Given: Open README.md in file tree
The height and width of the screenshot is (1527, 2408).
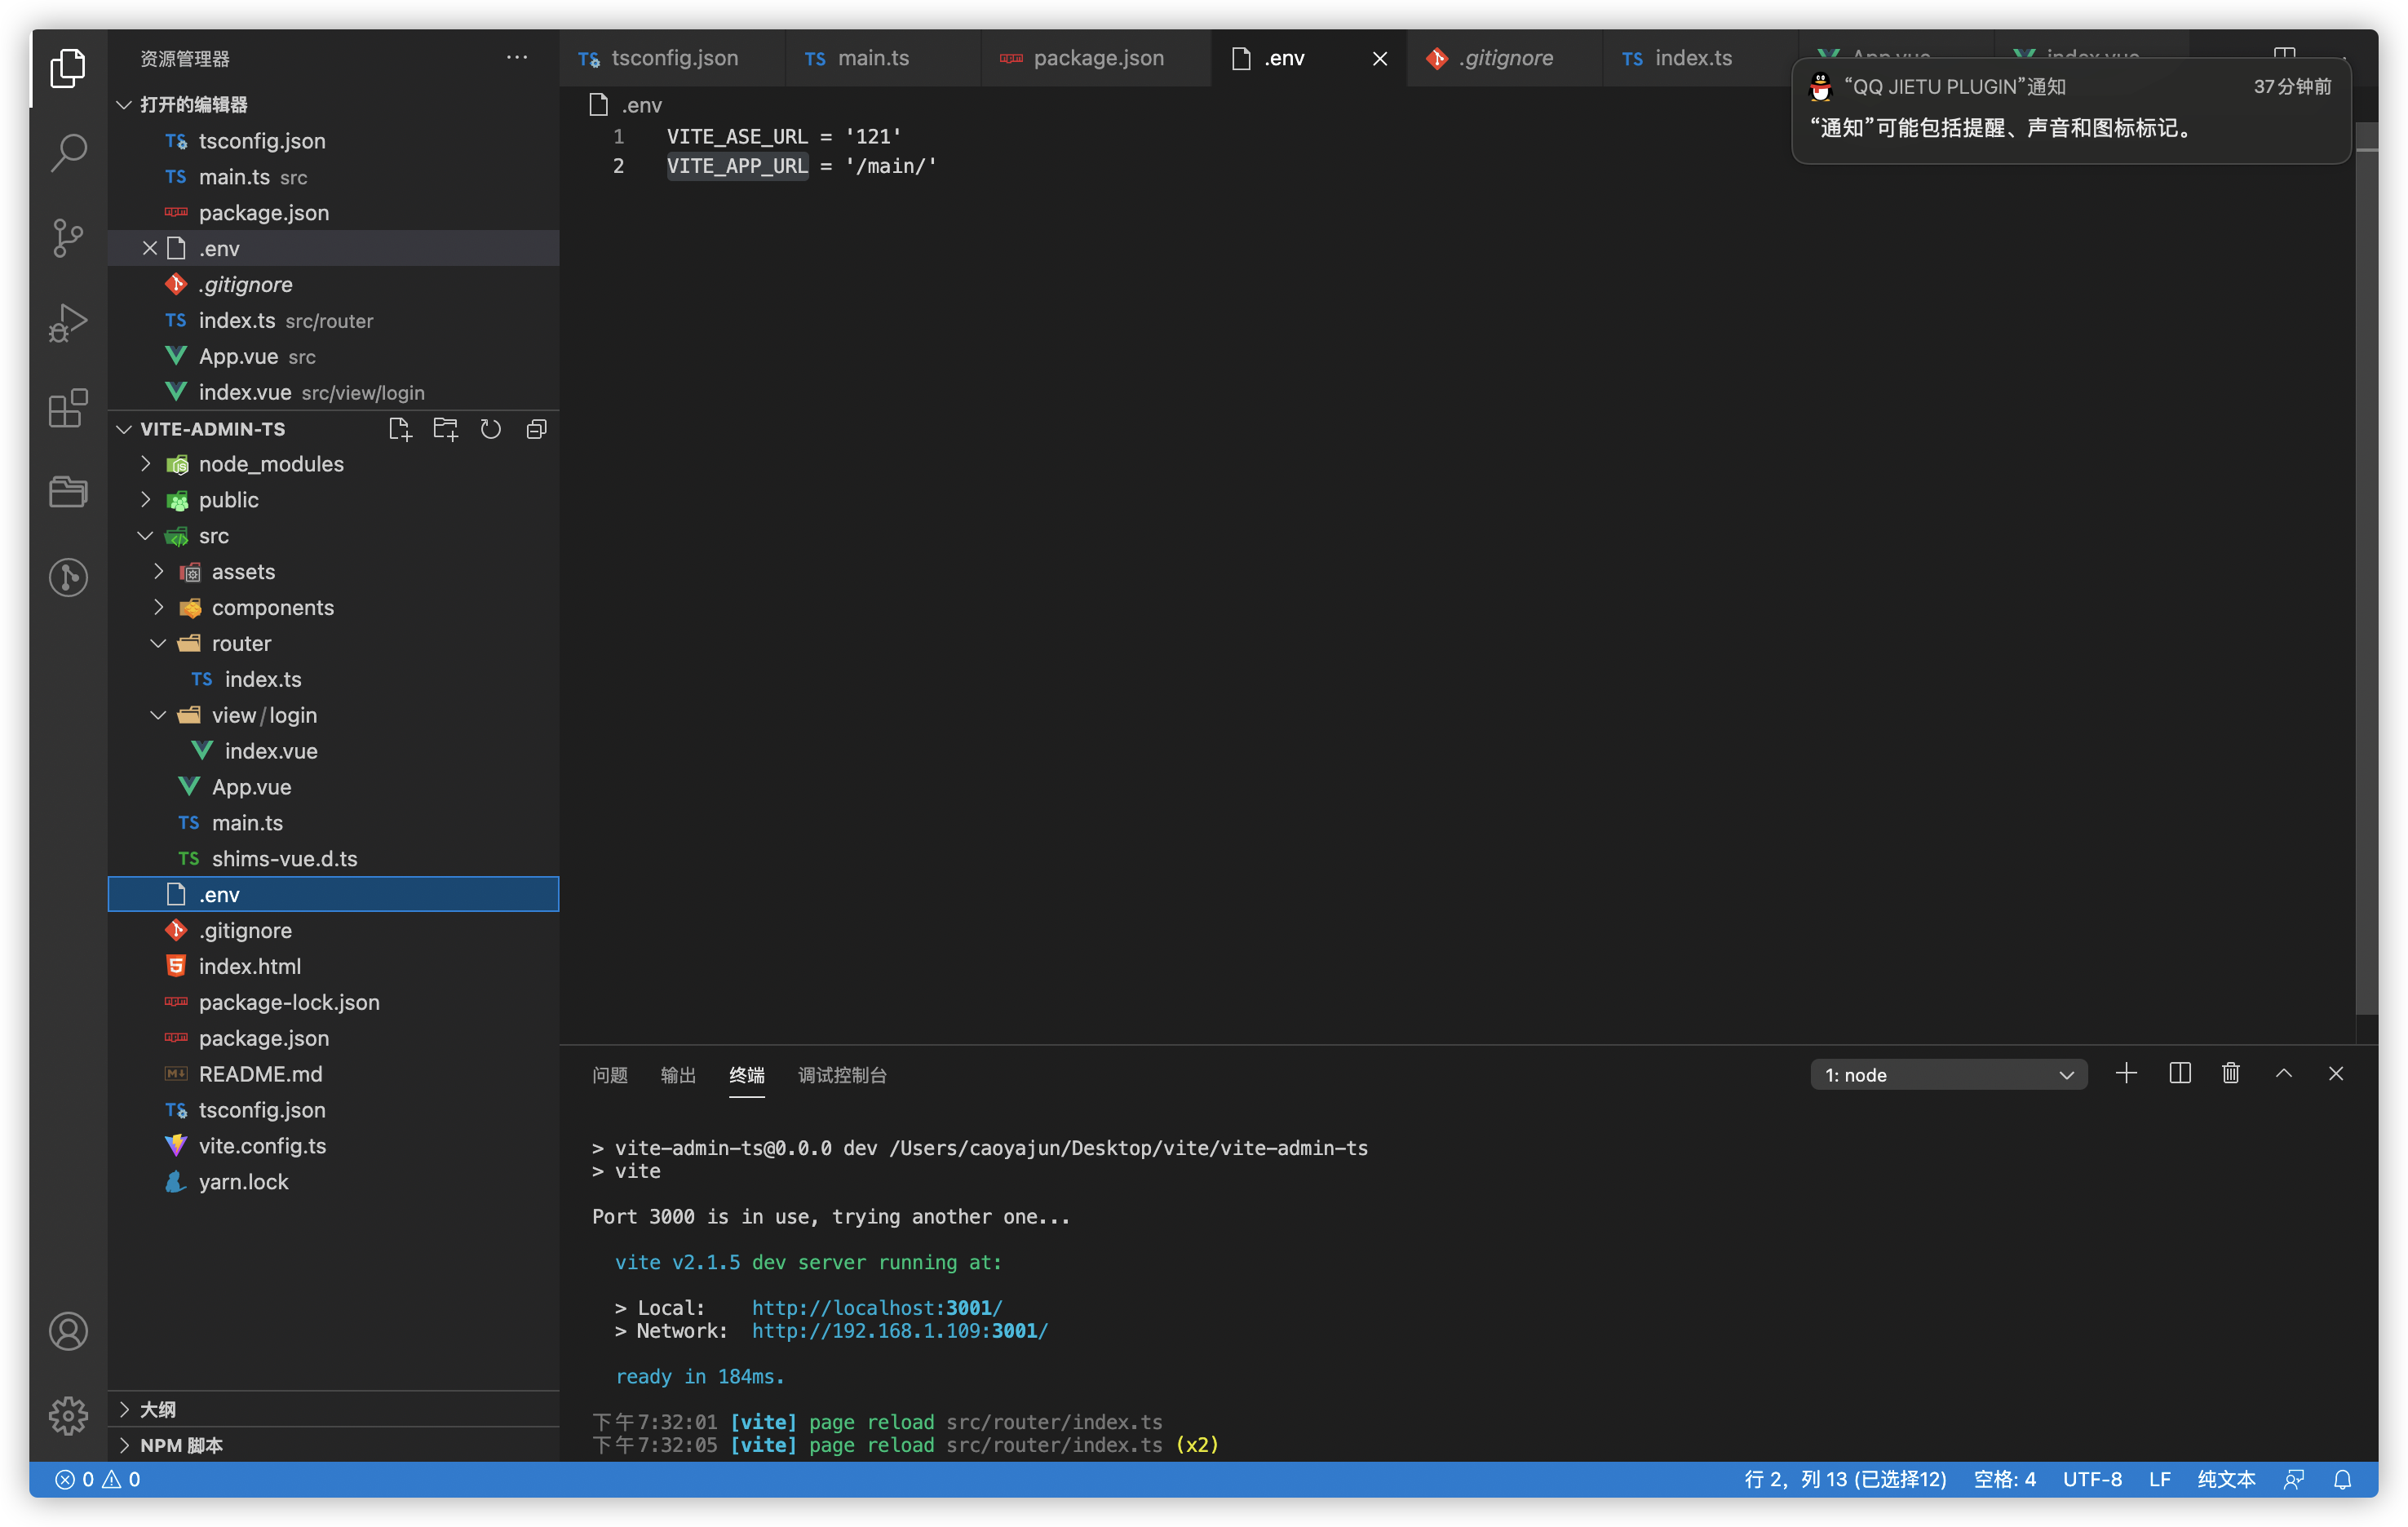Looking at the screenshot, I should (x=334, y=1074).
